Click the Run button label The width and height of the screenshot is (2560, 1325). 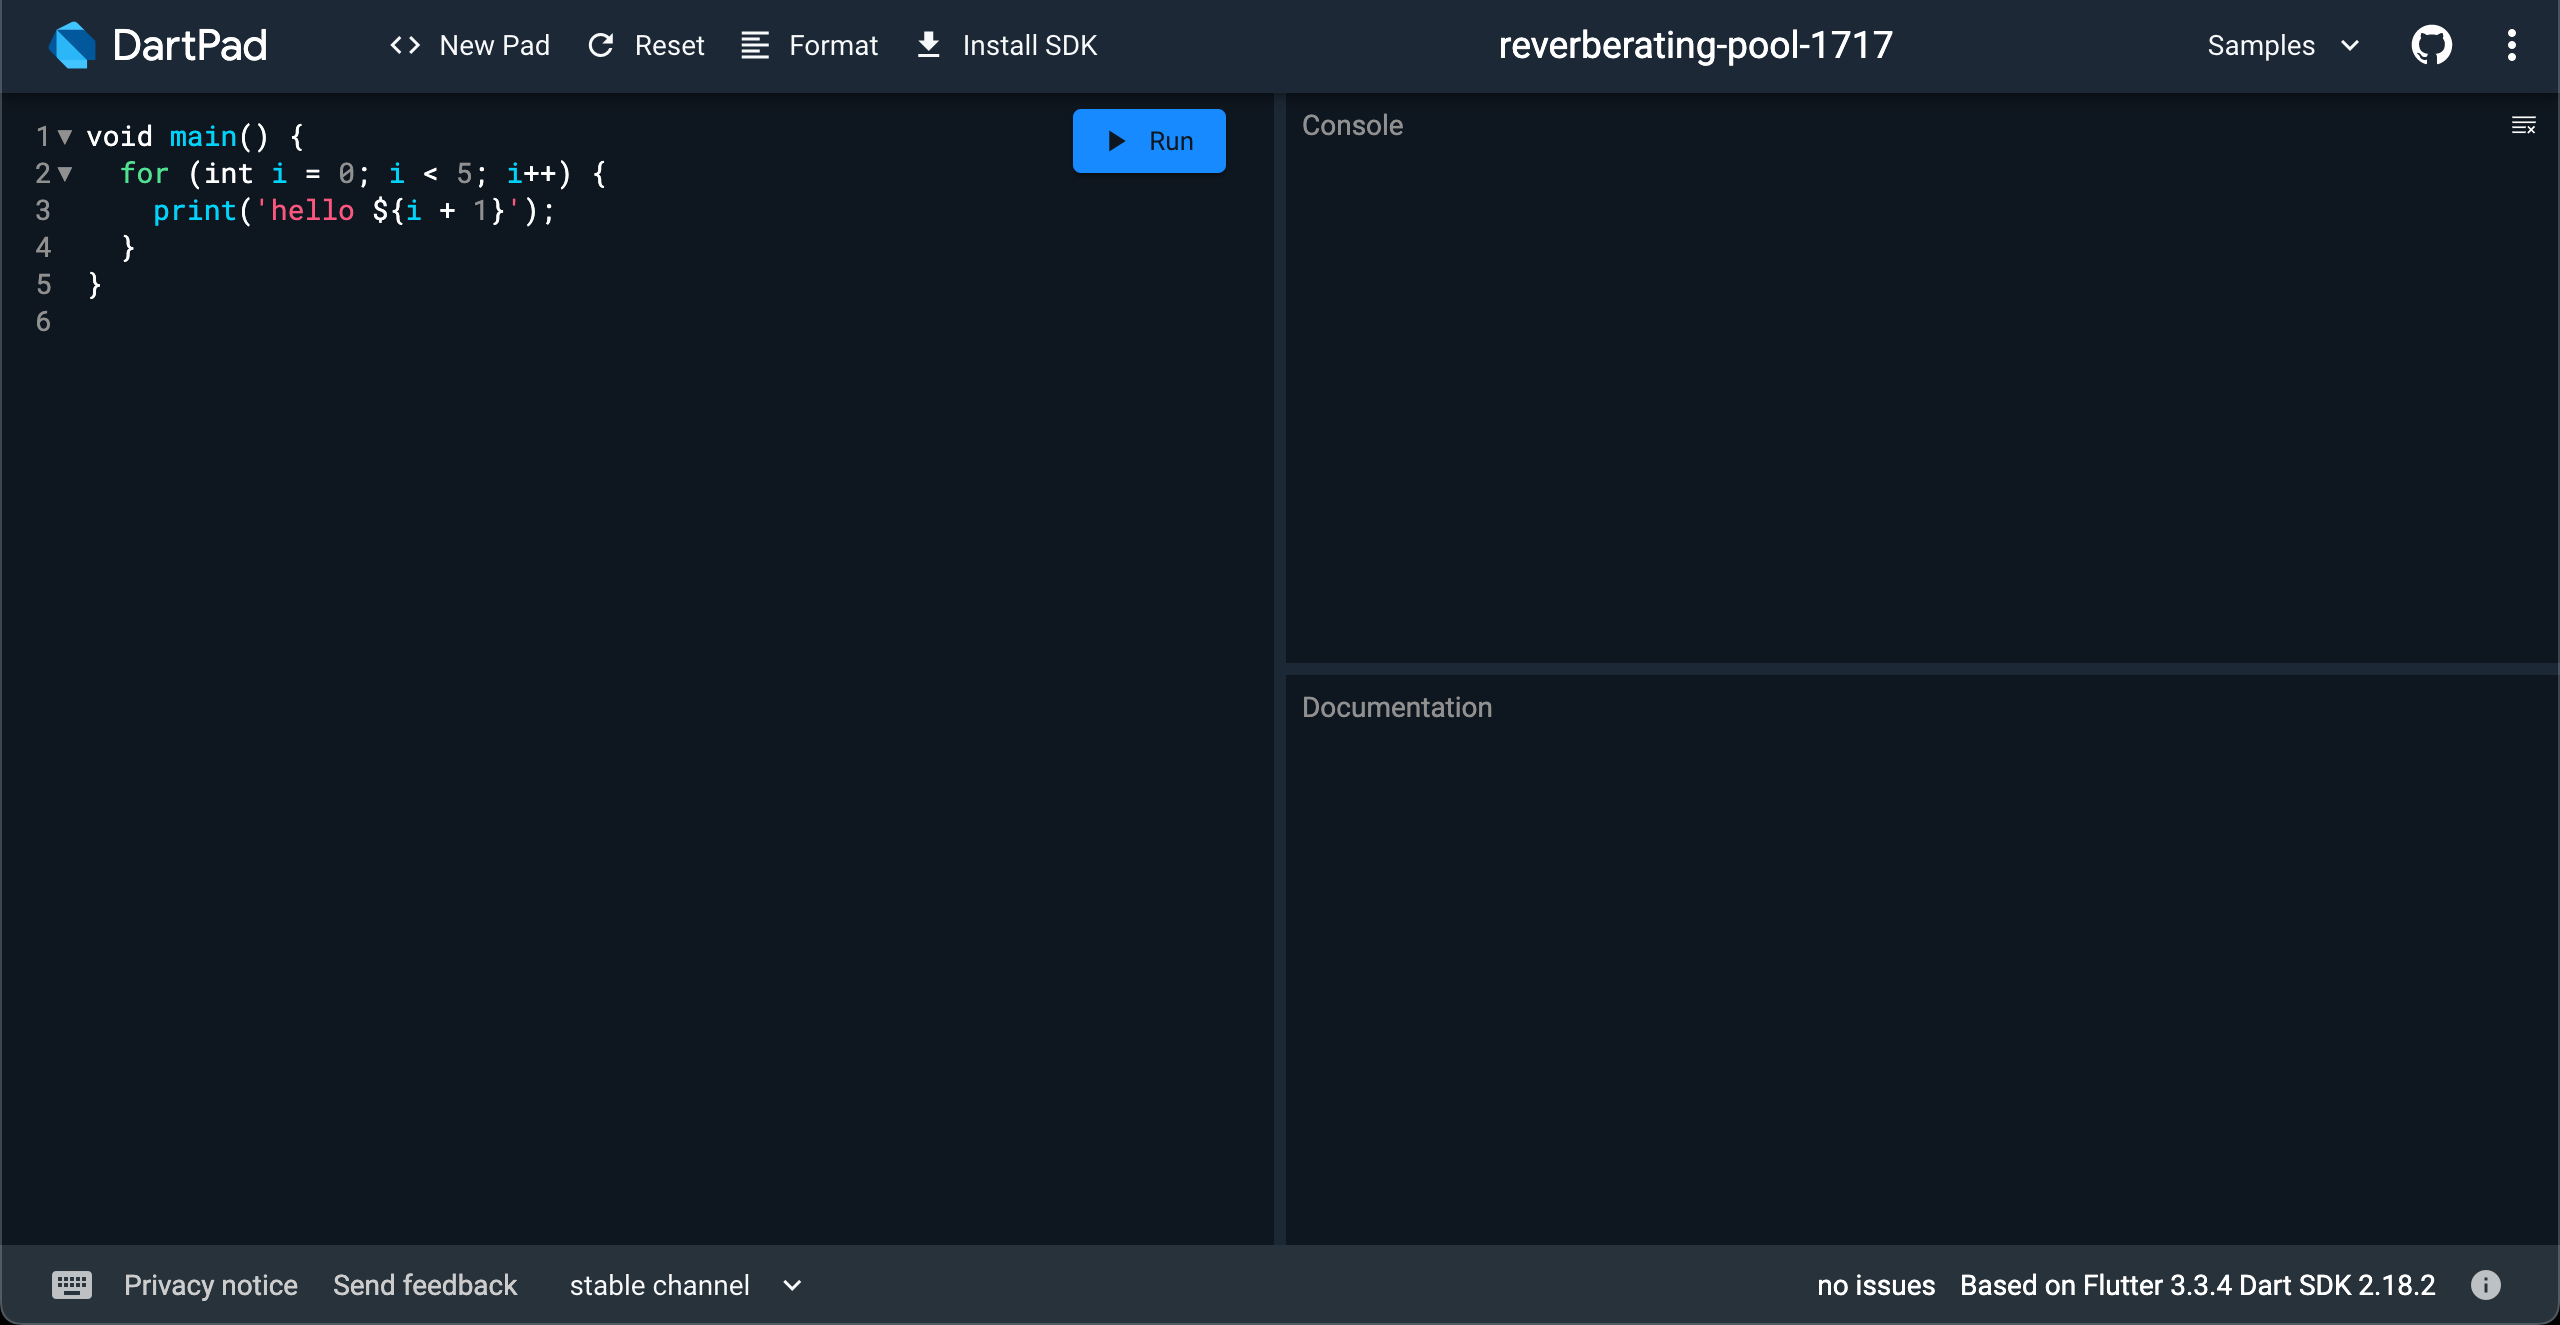[x=1171, y=141]
